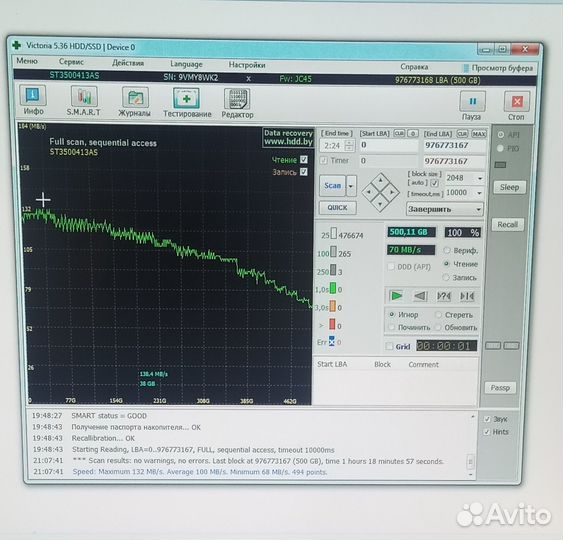Open the Сервис menu
This screenshot has width=563, height=540.
[x=71, y=62]
